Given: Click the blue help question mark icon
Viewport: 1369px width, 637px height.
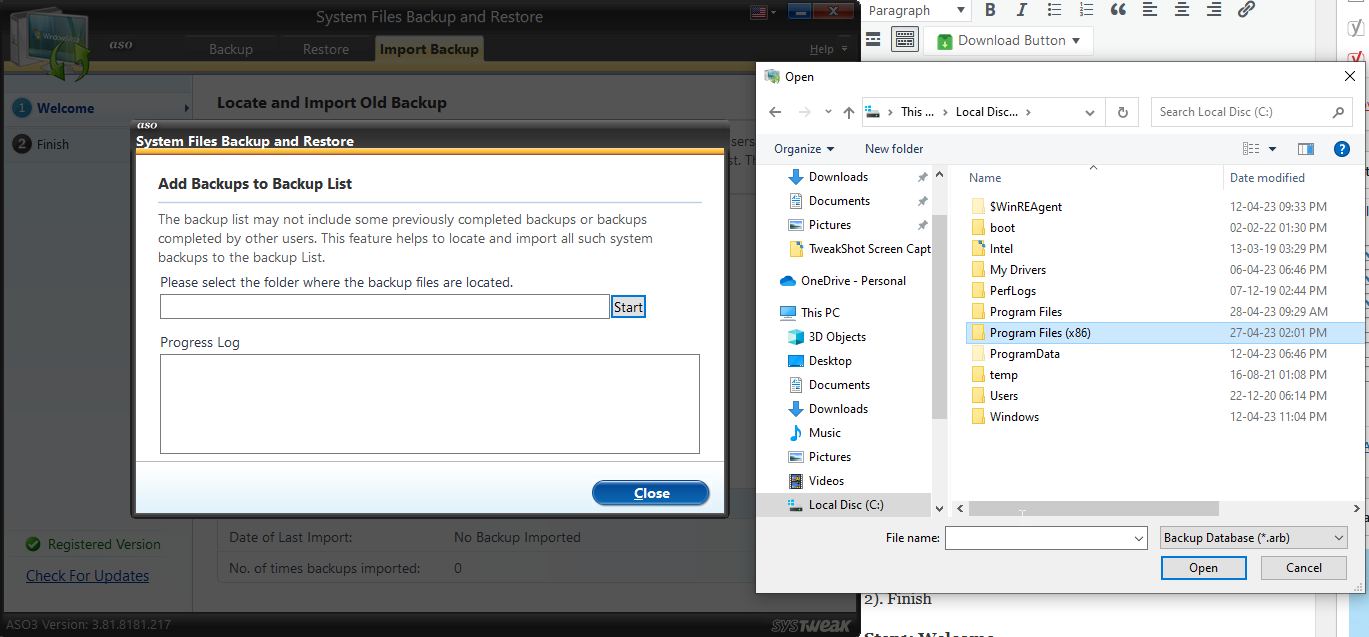Looking at the screenshot, I should click(1342, 149).
